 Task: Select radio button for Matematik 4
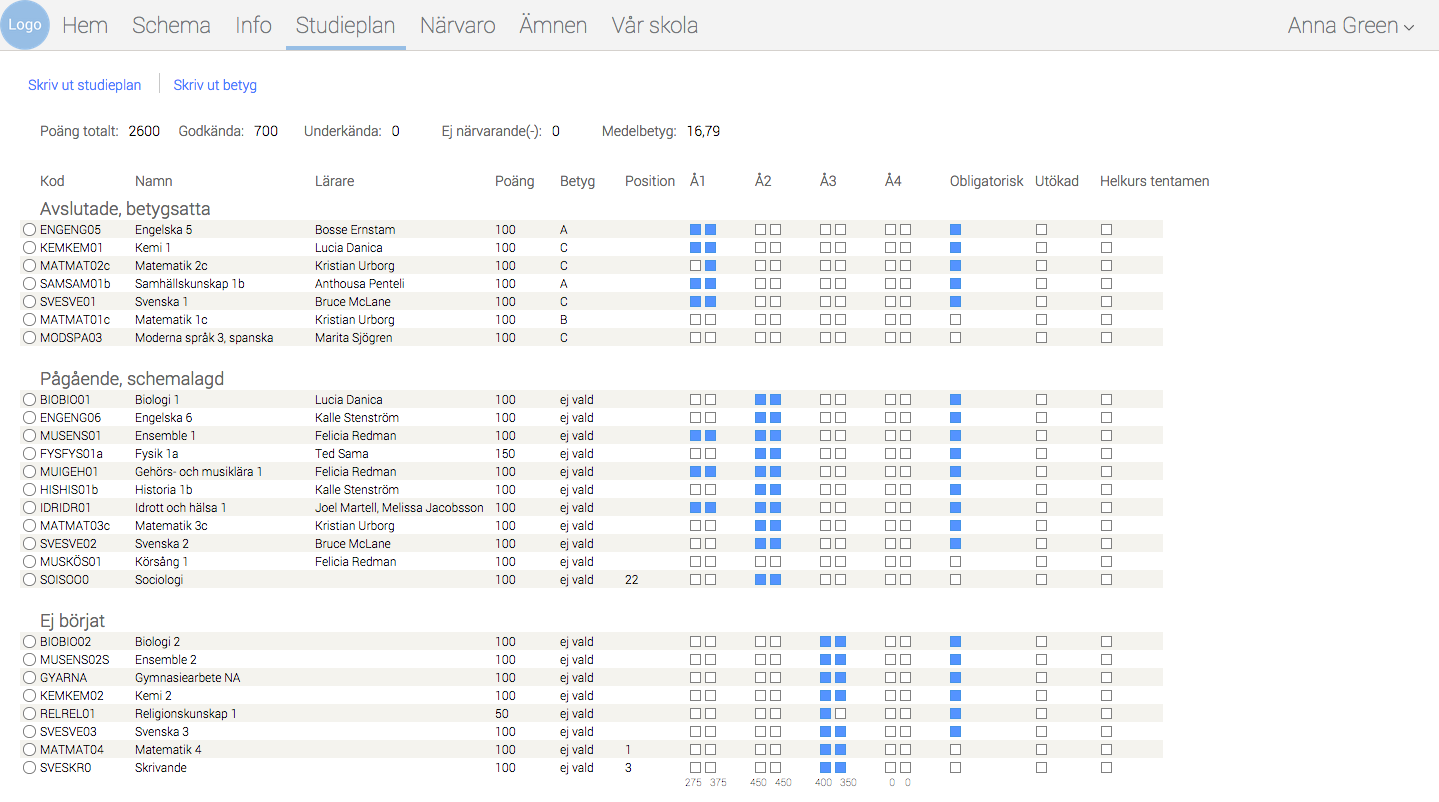[x=29, y=750]
